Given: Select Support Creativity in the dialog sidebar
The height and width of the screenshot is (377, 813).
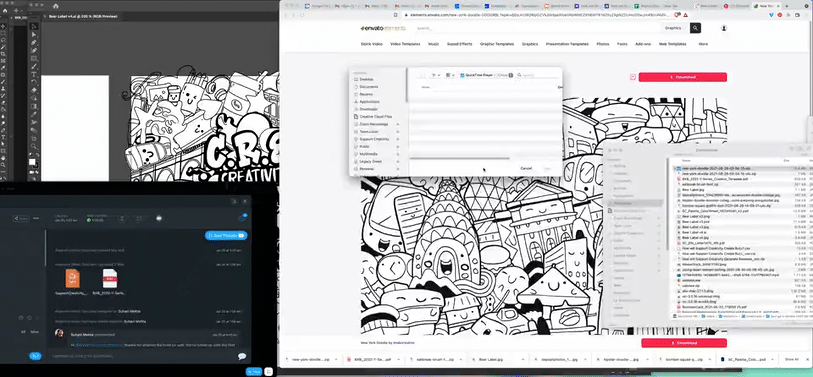Looking at the screenshot, I should pos(374,139).
